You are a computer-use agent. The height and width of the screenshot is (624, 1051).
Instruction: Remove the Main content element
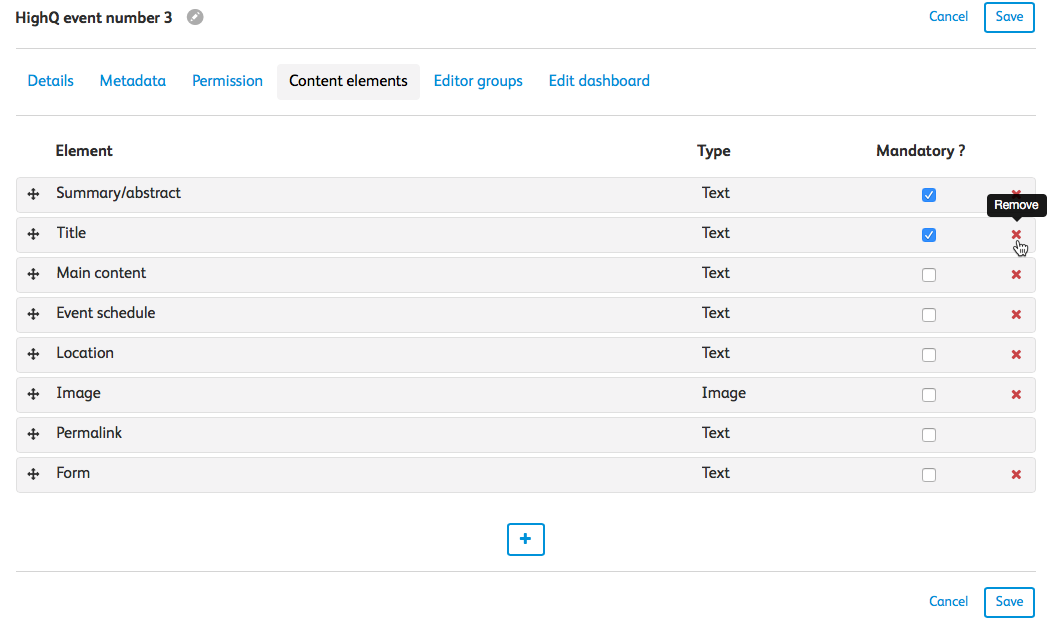[1016, 275]
